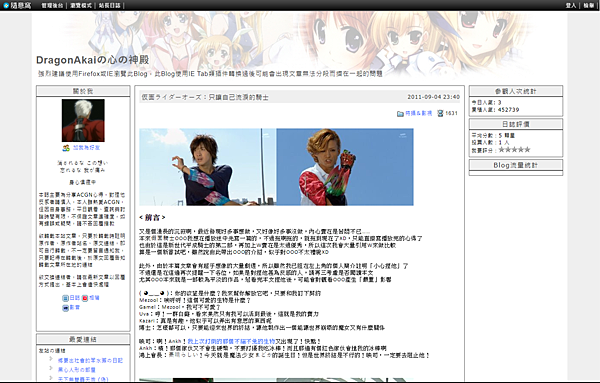This screenshot has height=383, width=600.
Task: Rate the post with the fifth star
Action: tap(527, 150)
